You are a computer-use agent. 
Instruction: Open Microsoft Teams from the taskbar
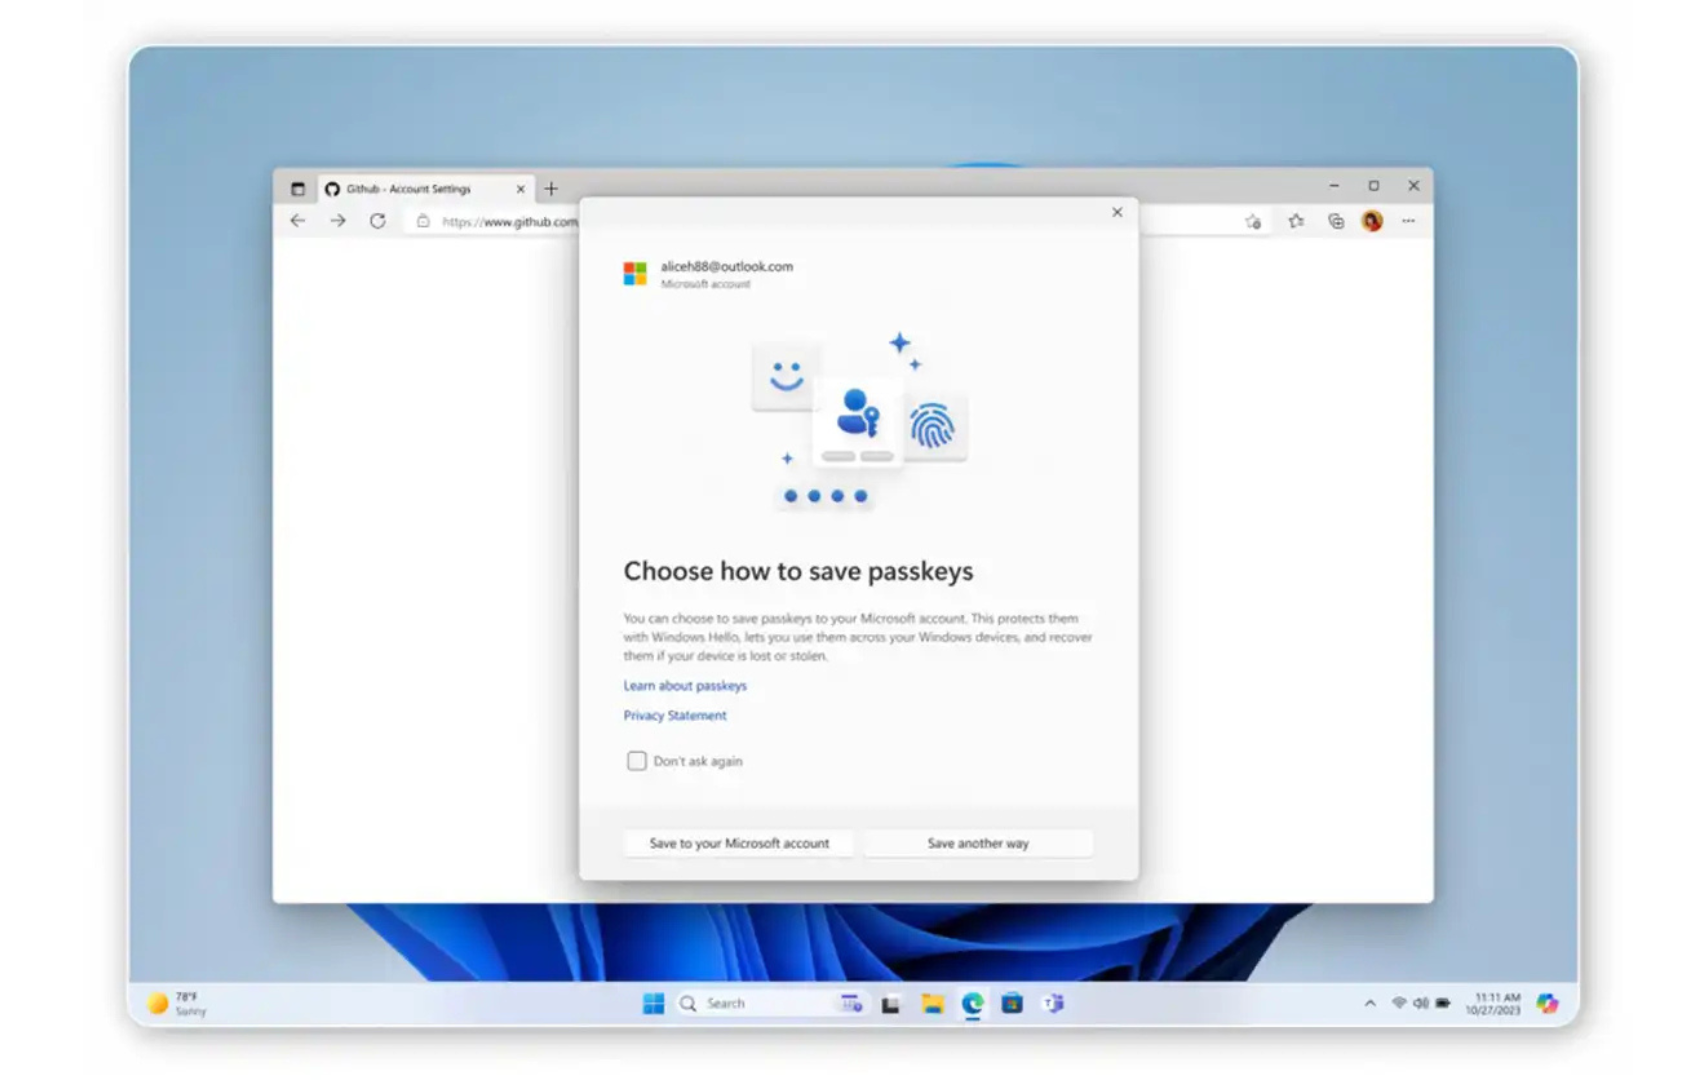tap(1053, 1003)
